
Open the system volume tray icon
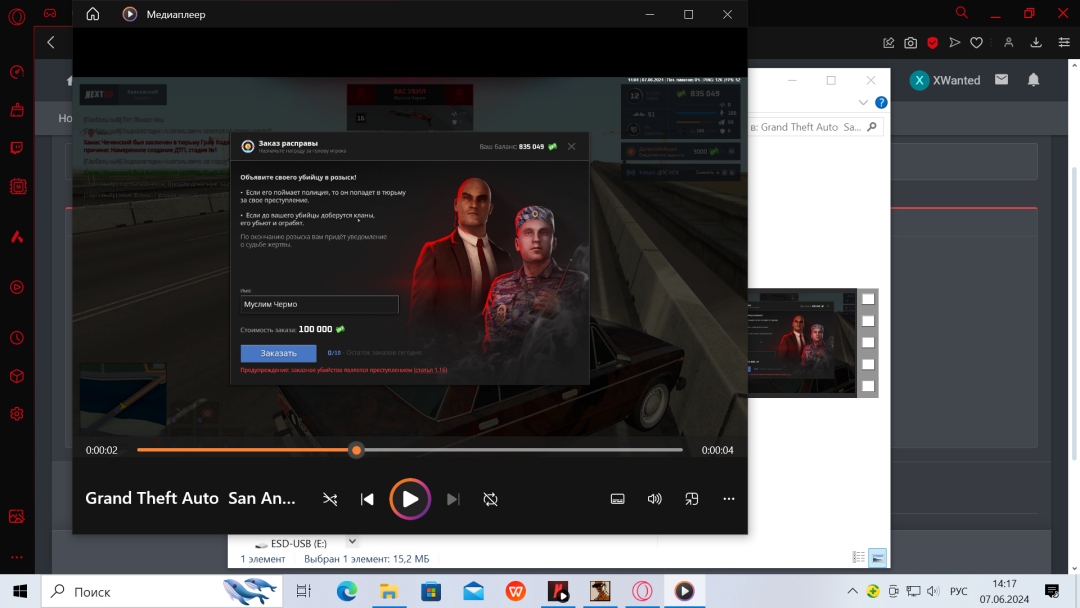[933, 591]
